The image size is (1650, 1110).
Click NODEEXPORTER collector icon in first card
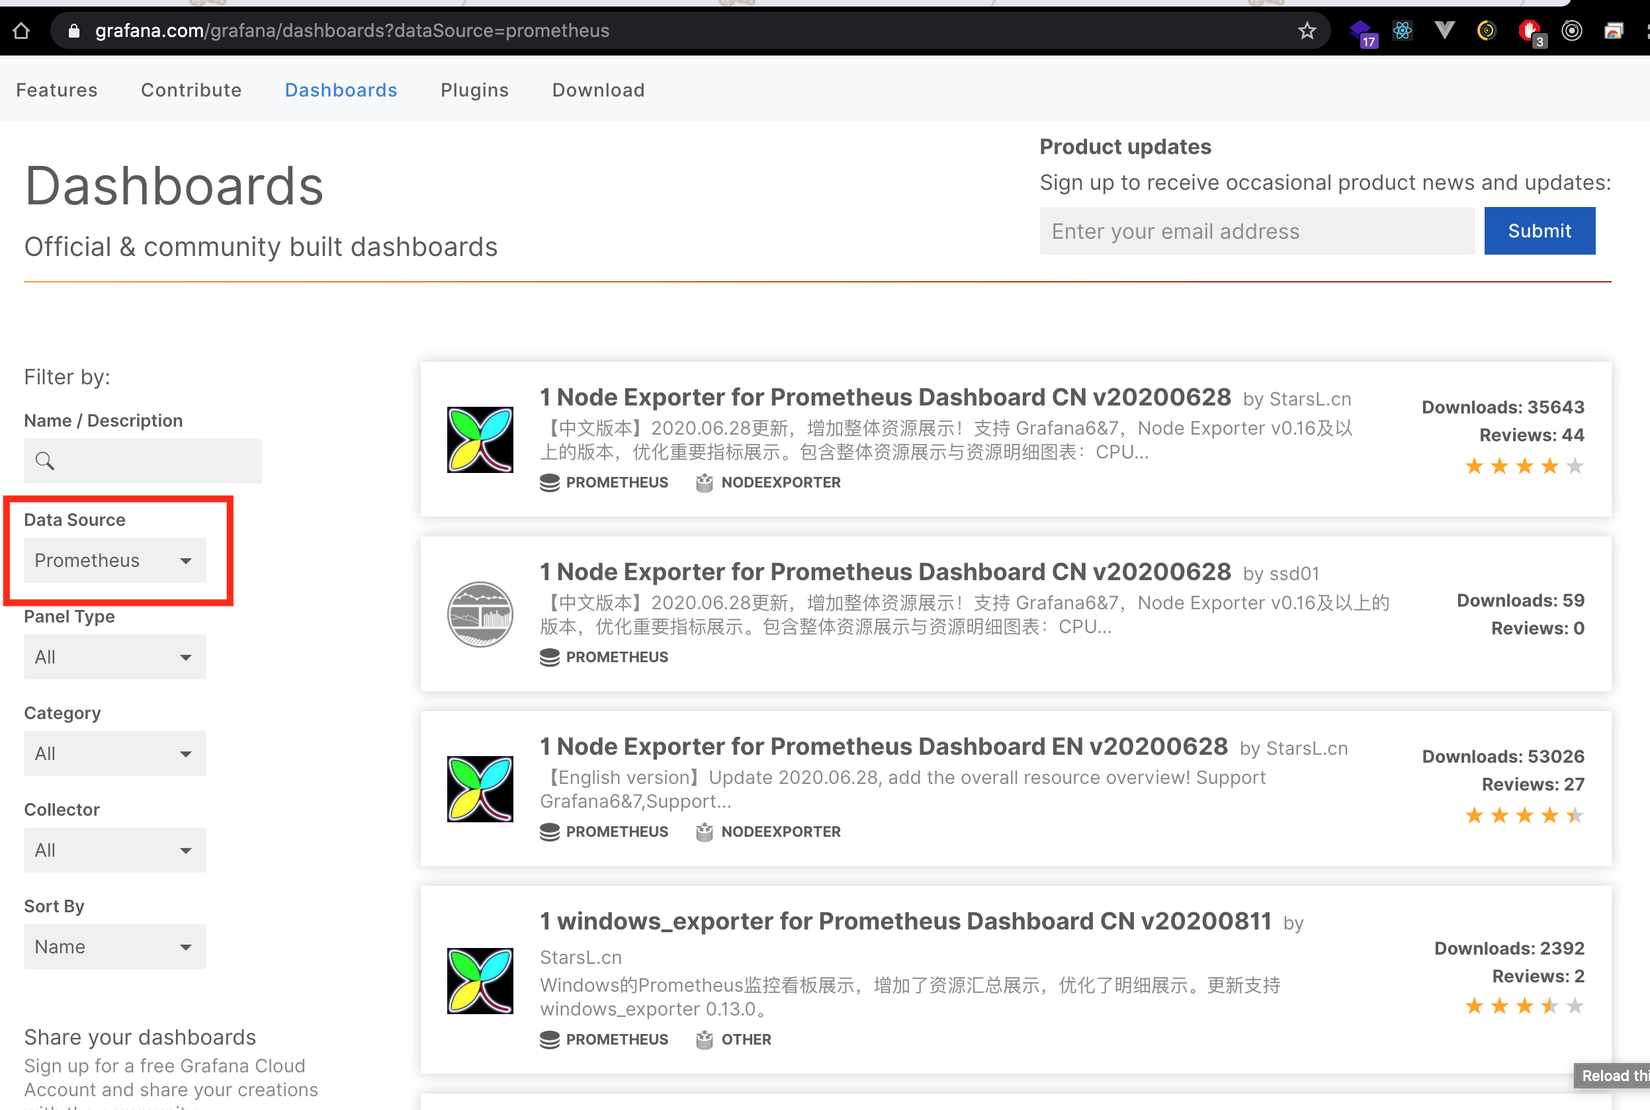[704, 483]
